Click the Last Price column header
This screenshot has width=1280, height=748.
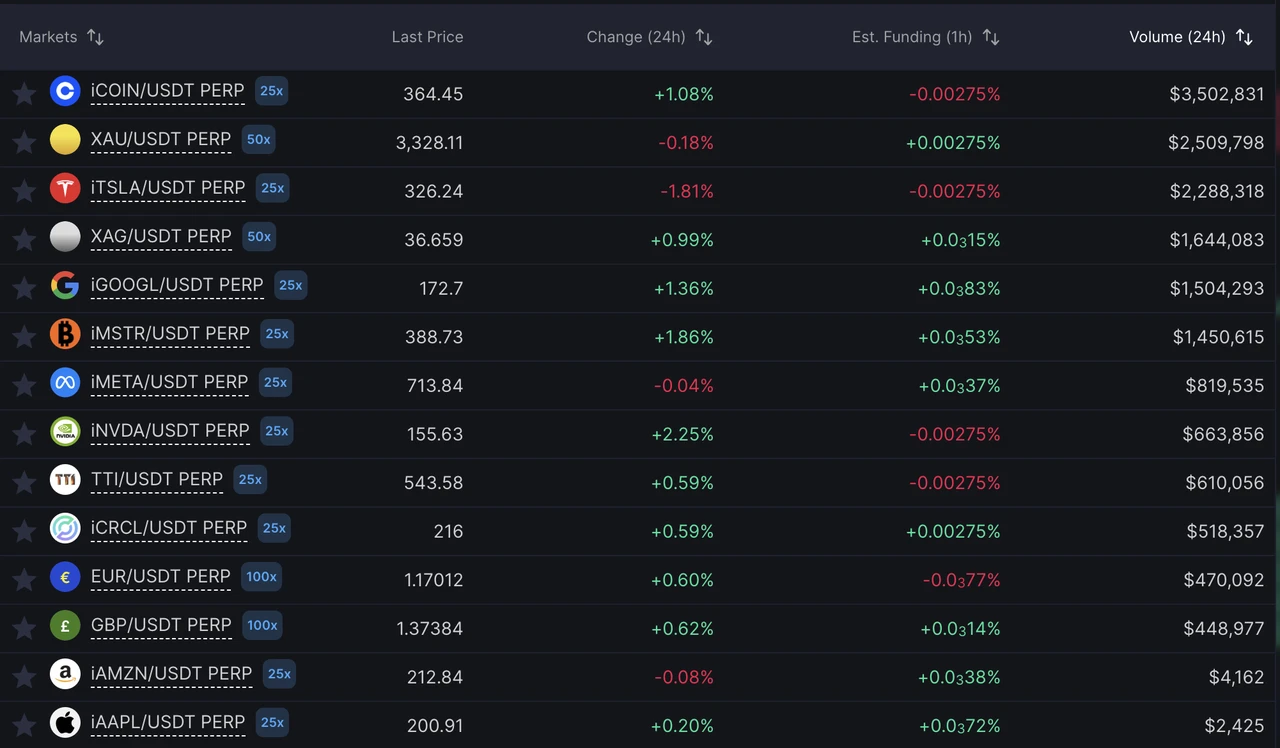tap(427, 37)
